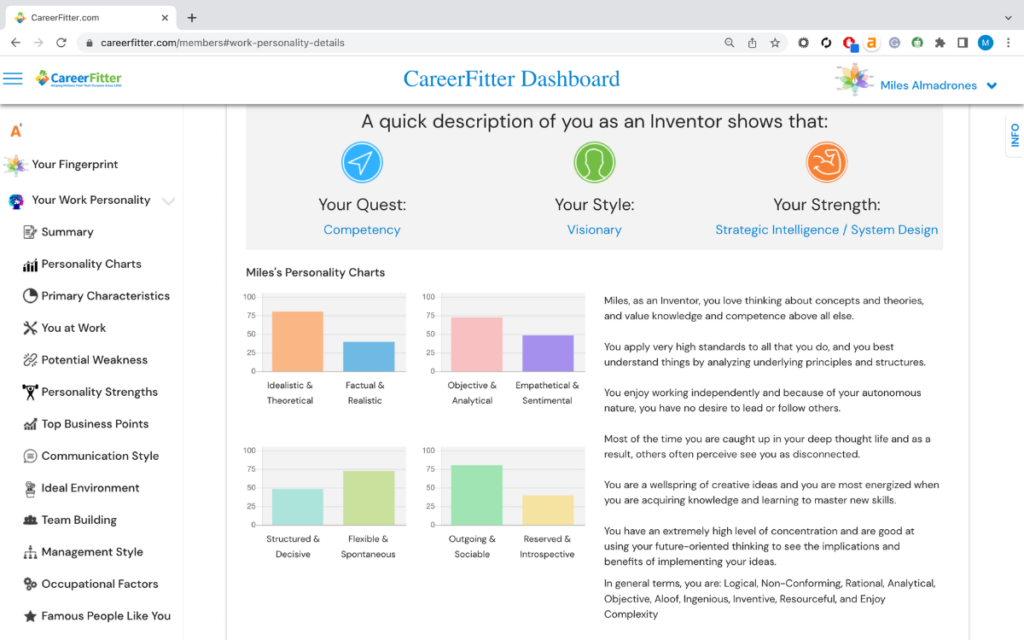The width and height of the screenshot is (1024, 640).
Task: Click the lime Flexible & Spontaneous bar
Action: click(369, 498)
